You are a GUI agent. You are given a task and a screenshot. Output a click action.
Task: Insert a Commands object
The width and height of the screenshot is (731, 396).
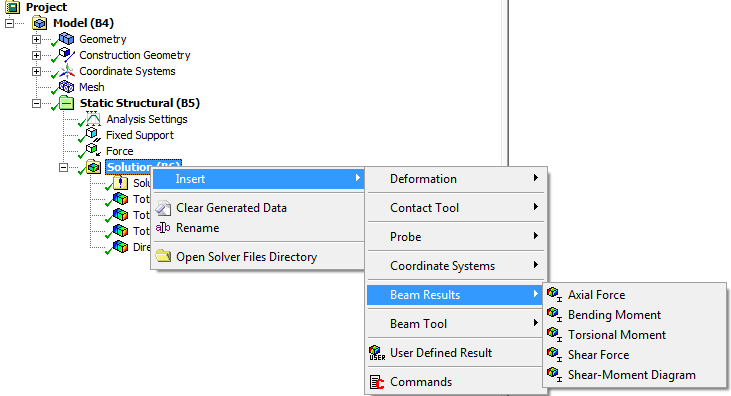click(455, 382)
